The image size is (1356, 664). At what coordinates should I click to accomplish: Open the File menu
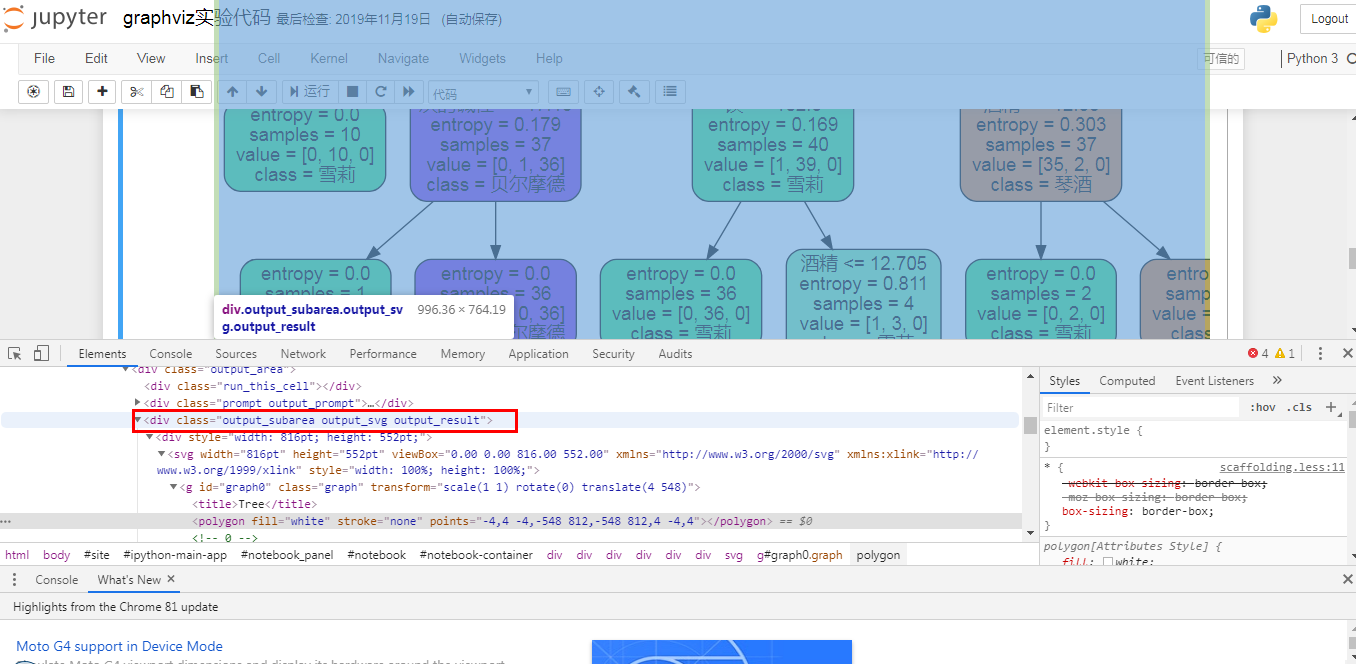(44, 58)
